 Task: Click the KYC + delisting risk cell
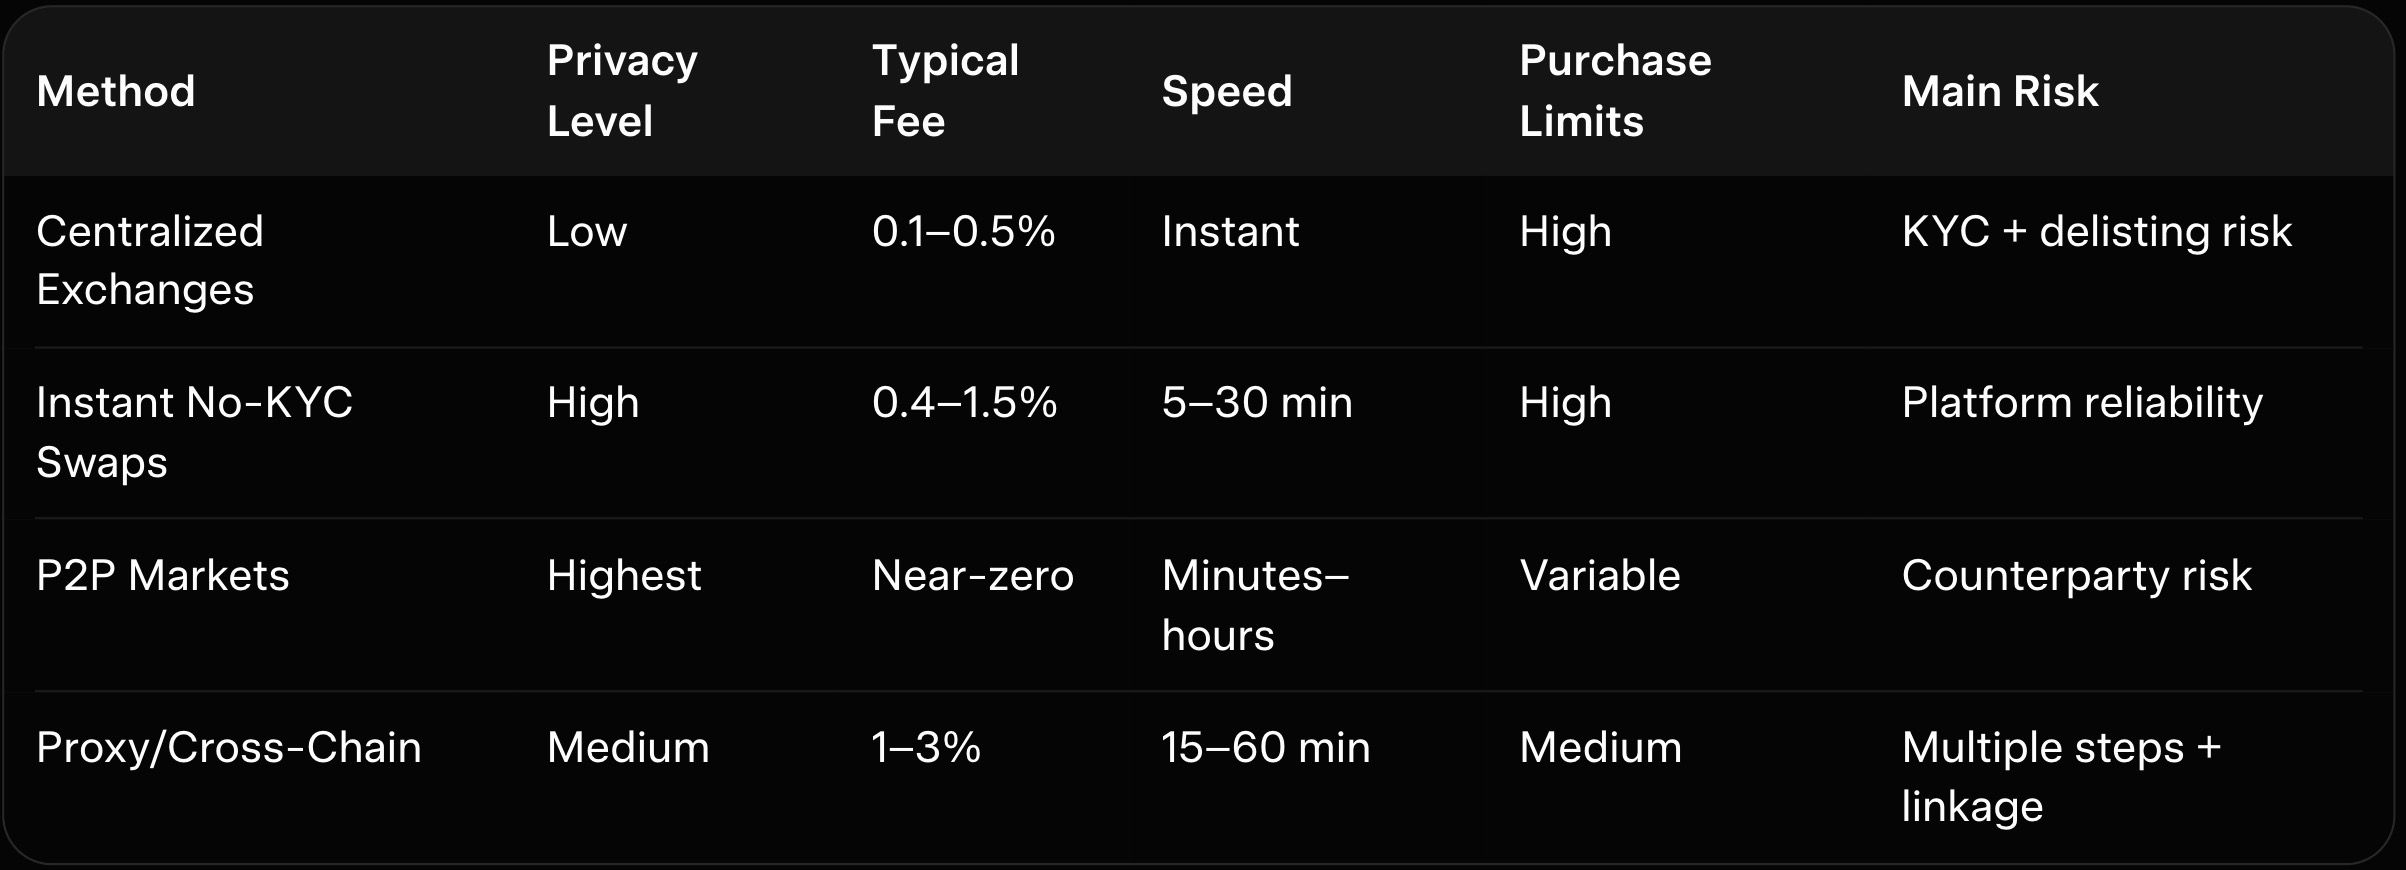(x=2096, y=232)
